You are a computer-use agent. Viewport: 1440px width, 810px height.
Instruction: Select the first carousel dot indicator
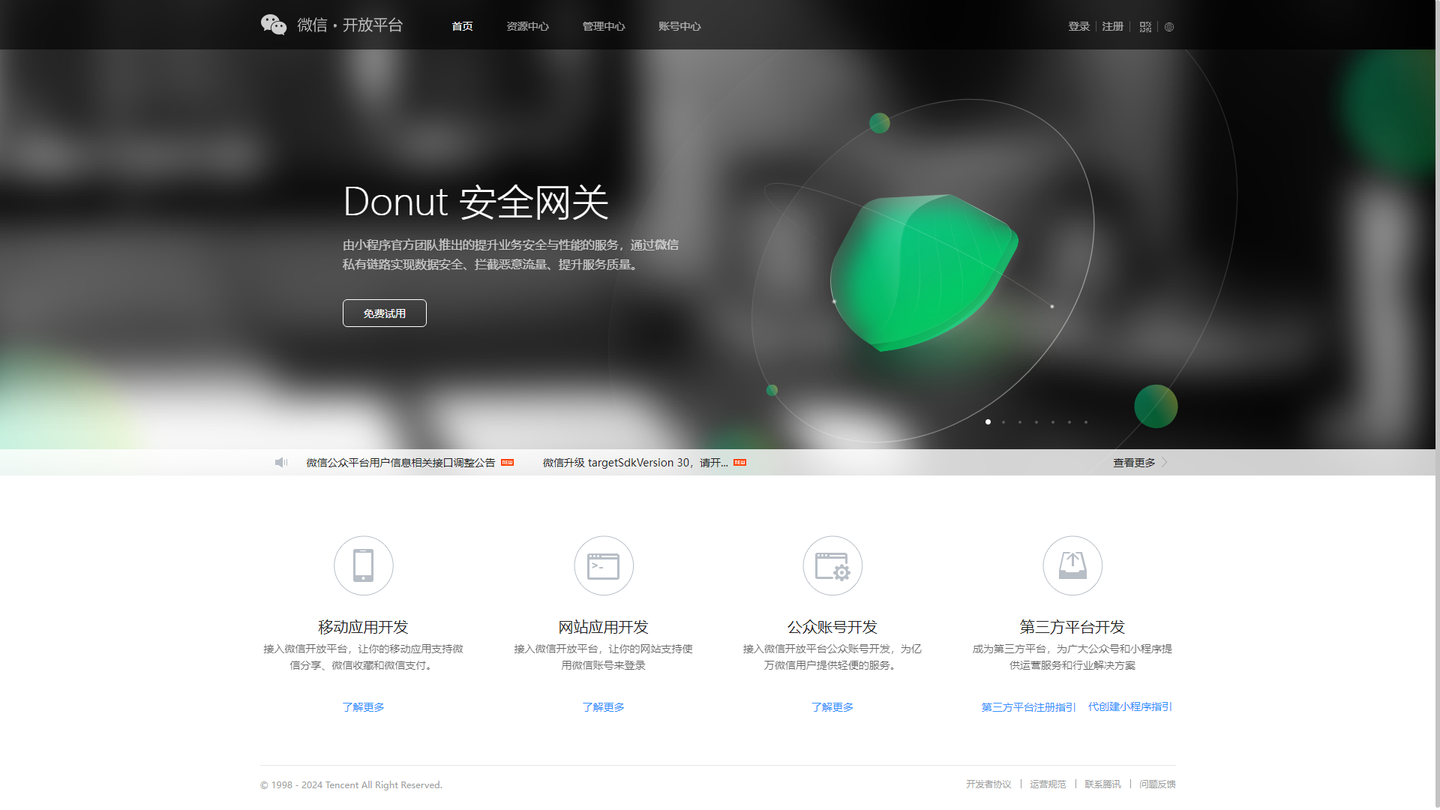(988, 422)
